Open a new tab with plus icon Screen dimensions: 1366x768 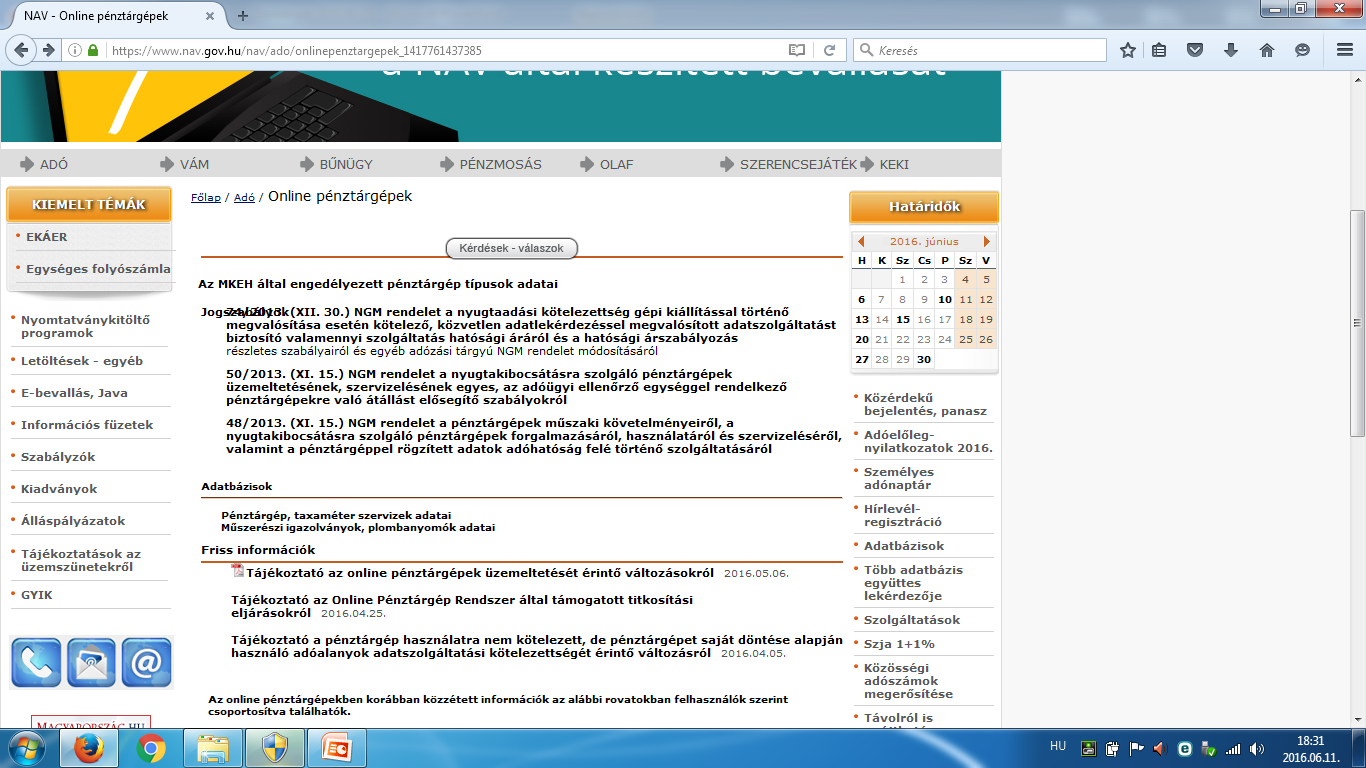coord(243,16)
